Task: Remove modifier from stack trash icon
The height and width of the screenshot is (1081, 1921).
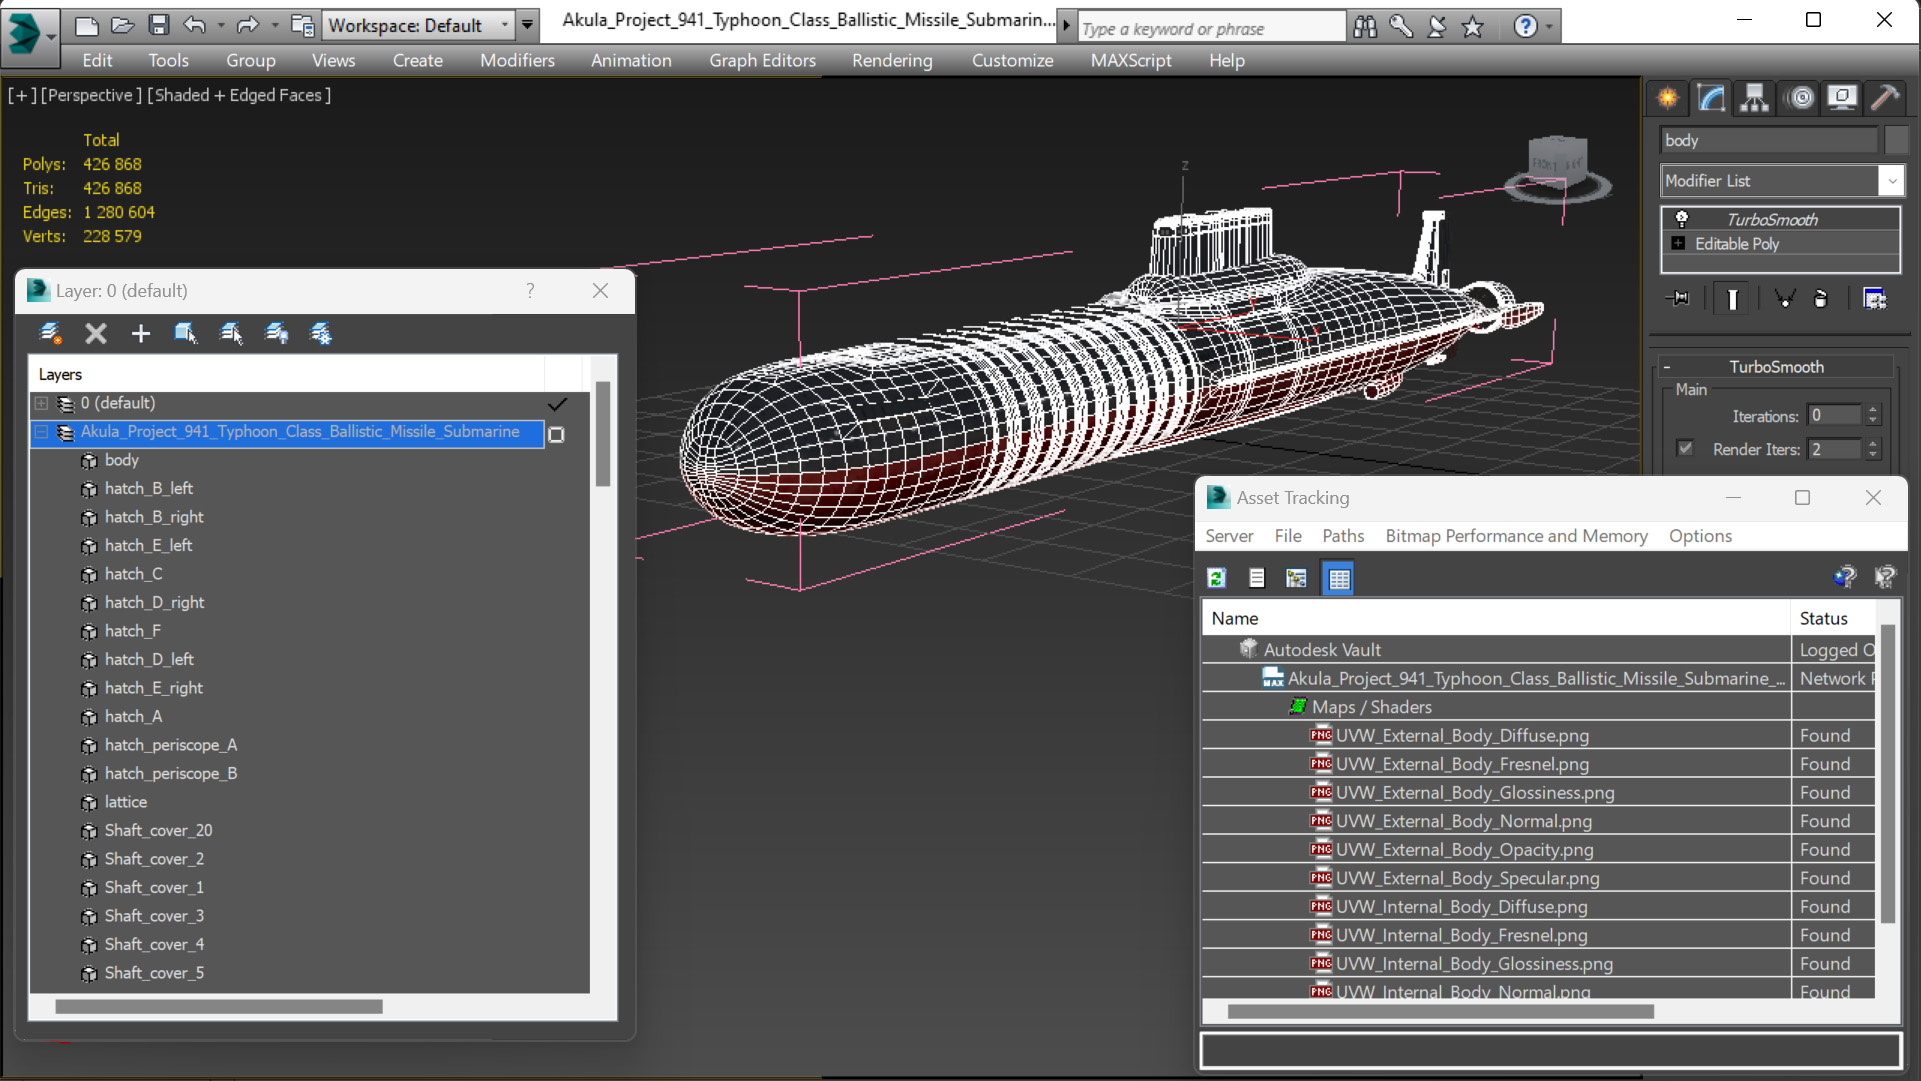Action: [1821, 298]
